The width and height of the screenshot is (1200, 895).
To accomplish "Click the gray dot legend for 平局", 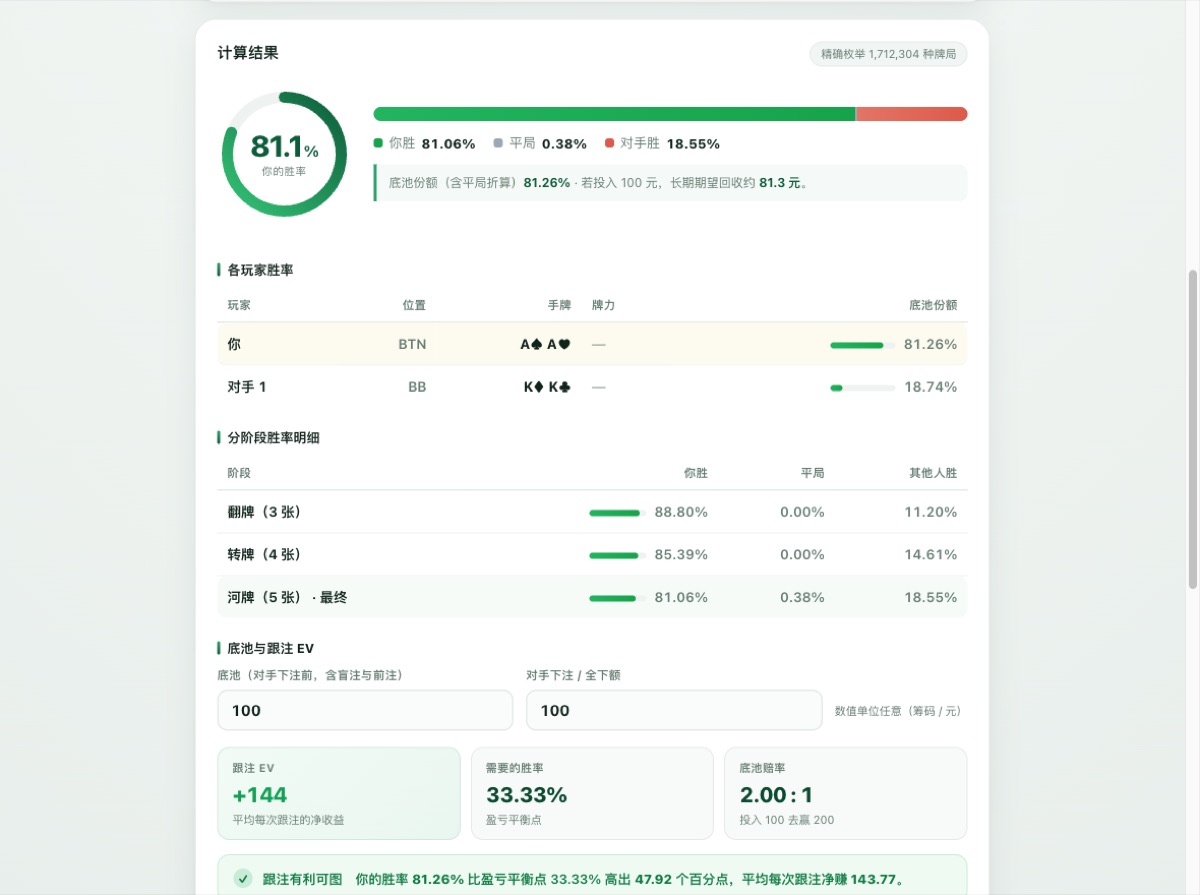I will tap(498, 143).
